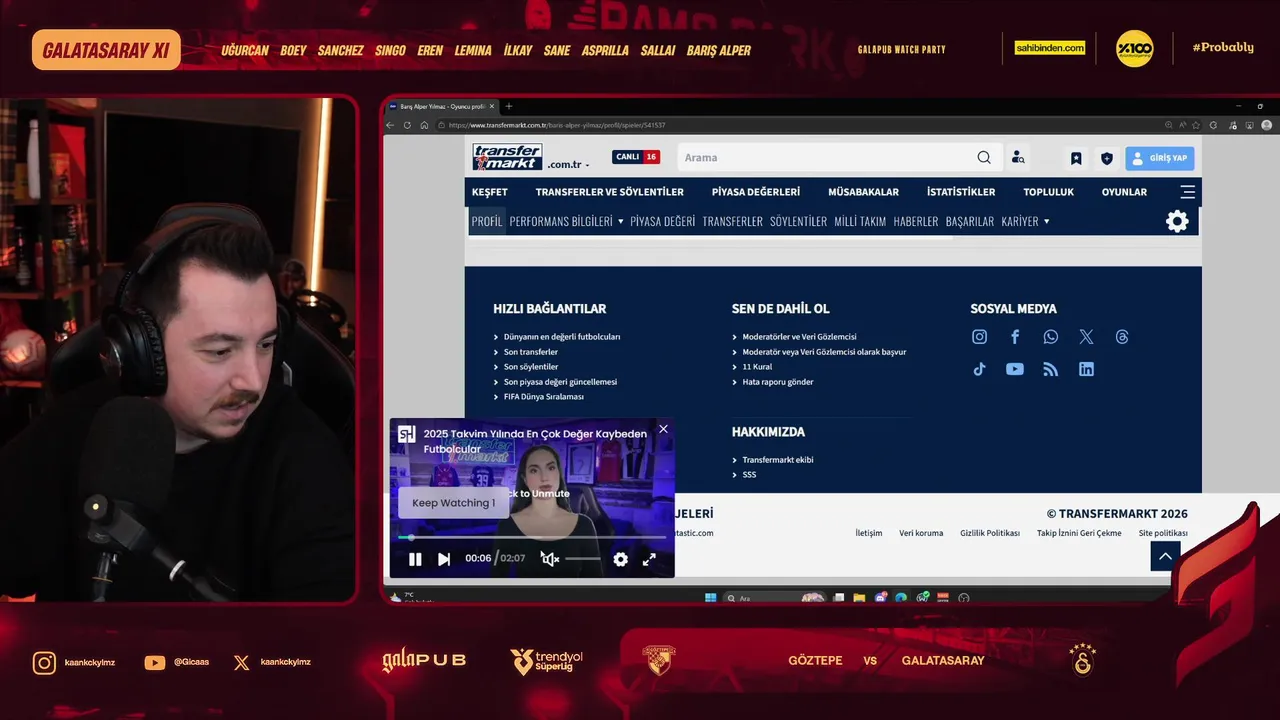Open Transferler ve Söylentiler menu

(x=609, y=192)
